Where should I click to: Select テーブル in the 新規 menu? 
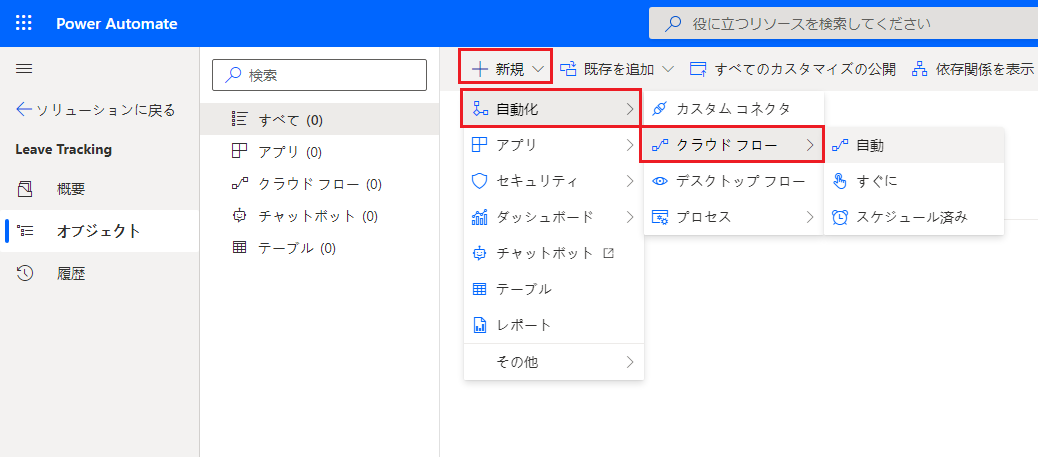click(553, 289)
